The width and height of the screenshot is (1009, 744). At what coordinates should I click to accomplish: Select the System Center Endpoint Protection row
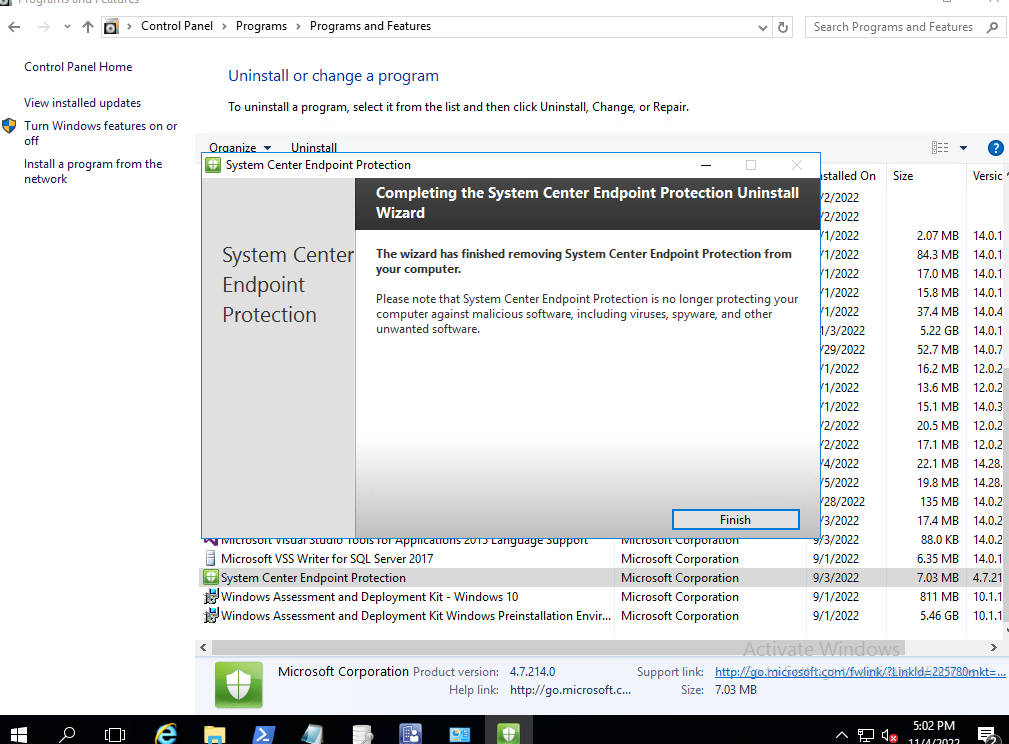tap(602, 577)
